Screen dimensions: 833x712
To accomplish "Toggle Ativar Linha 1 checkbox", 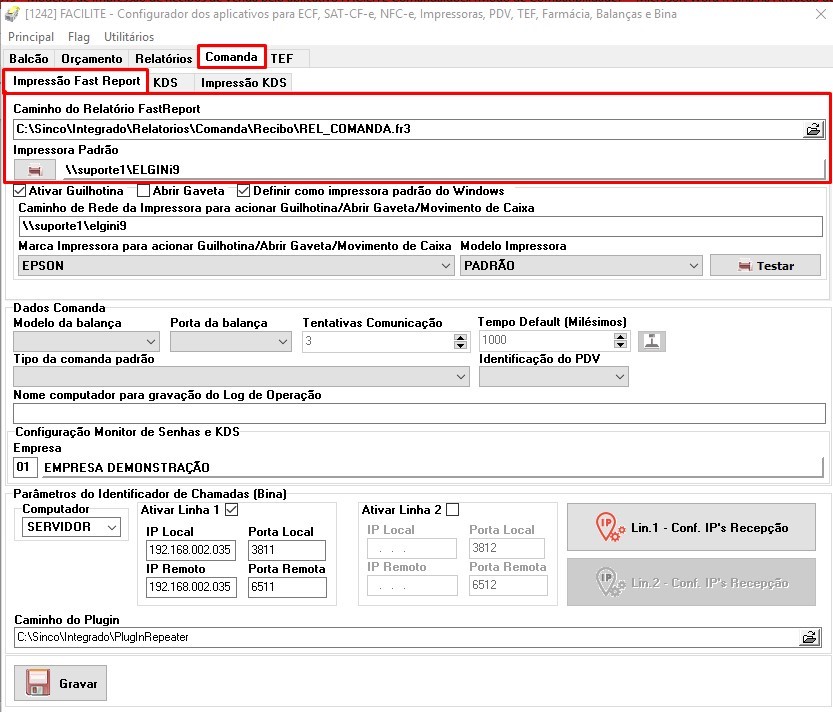I will click(232, 510).
